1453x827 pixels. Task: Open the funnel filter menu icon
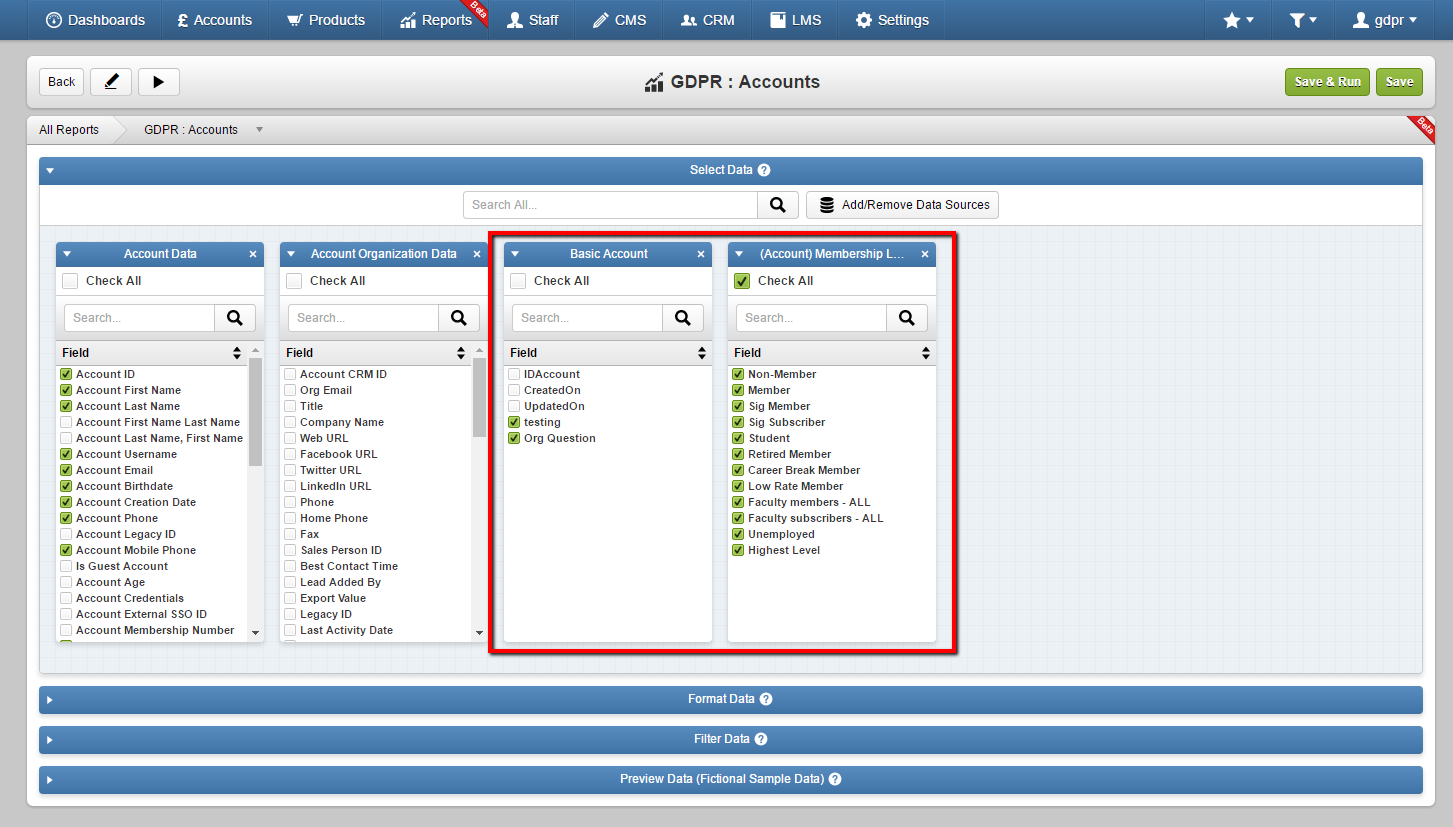[x=1302, y=20]
